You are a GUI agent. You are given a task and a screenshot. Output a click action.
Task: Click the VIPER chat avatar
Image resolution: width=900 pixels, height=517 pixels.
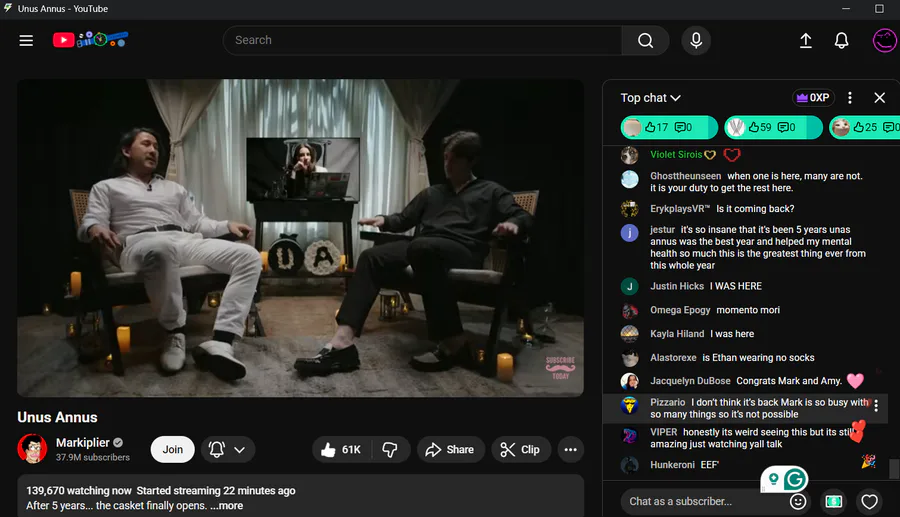click(x=630, y=436)
